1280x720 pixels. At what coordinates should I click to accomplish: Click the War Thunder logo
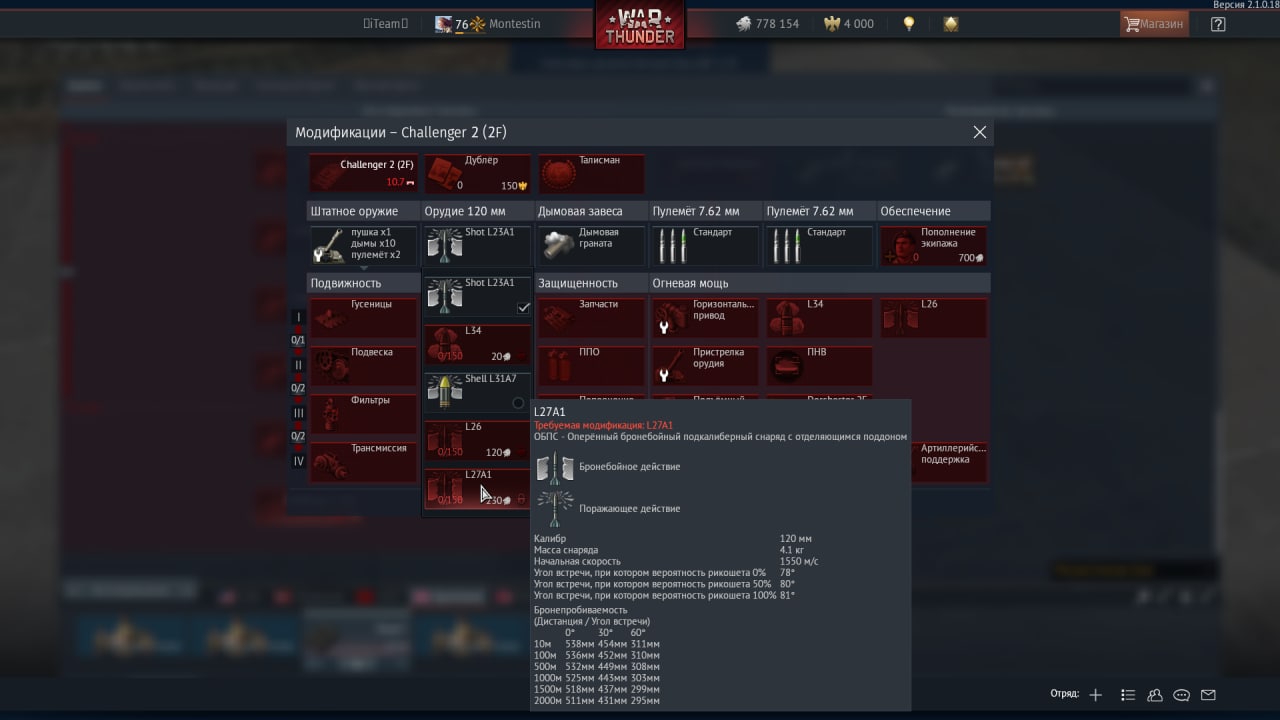(640, 25)
